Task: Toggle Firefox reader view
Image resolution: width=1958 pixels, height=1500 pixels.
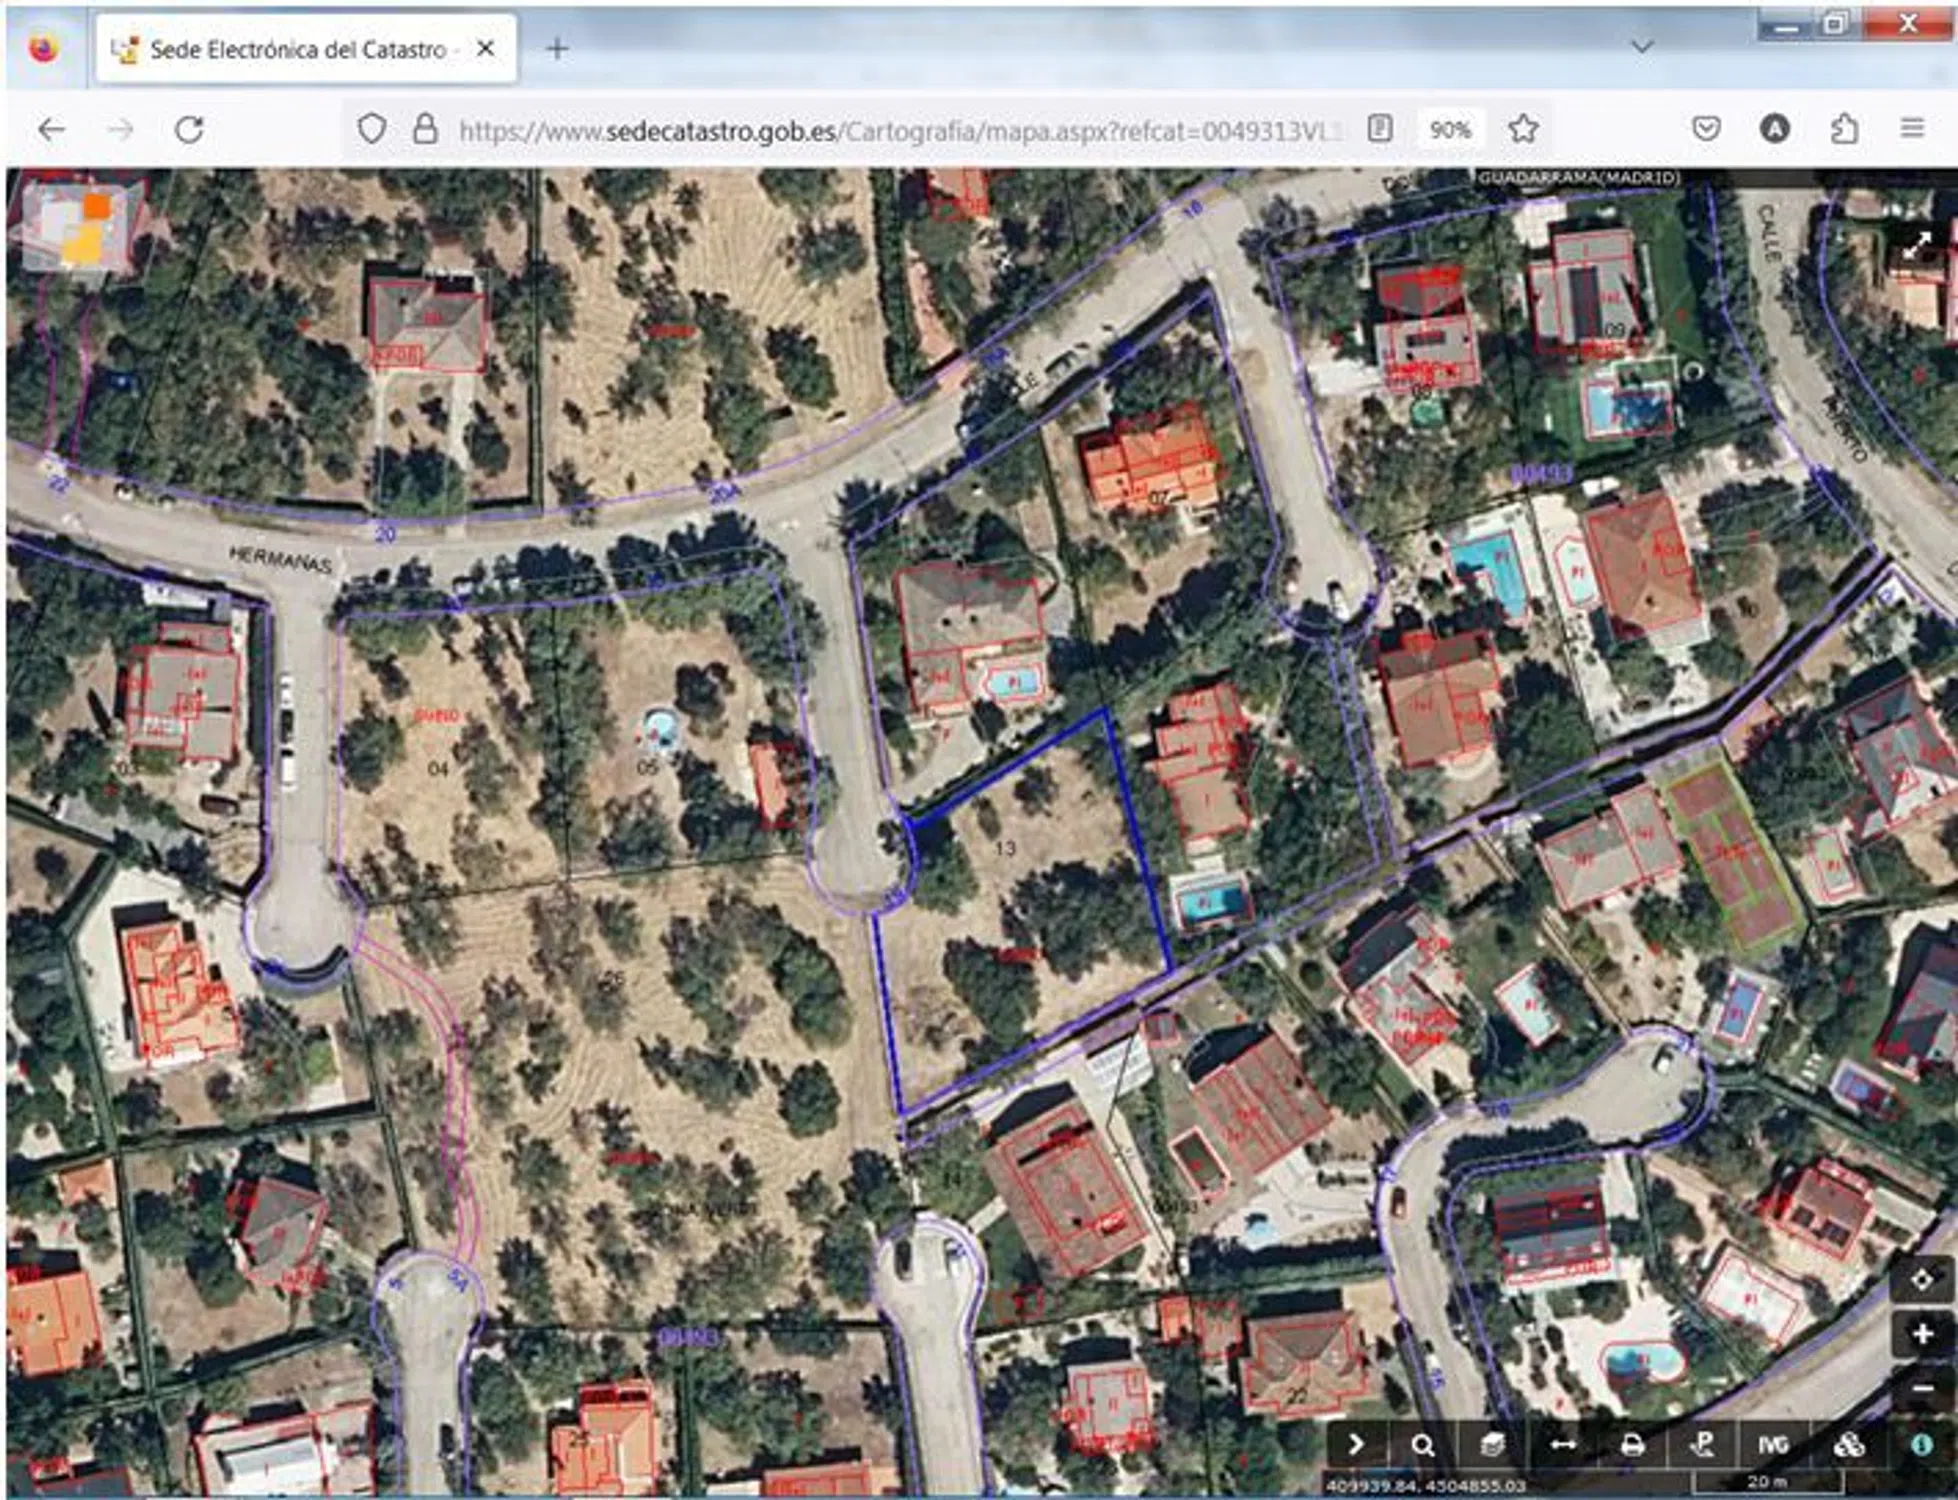Action: pyautogui.click(x=1380, y=129)
